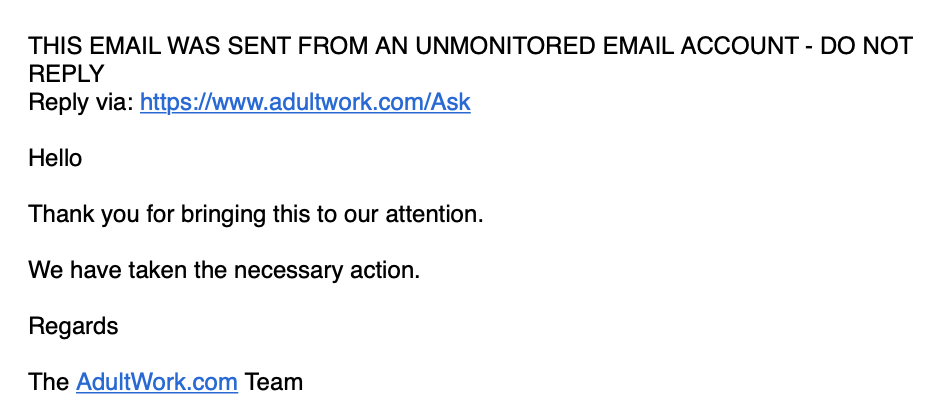The width and height of the screenshot is (950, 418).
Task: Click the word 'ACCOUNT' in the header notice
Action: (739, 46)
